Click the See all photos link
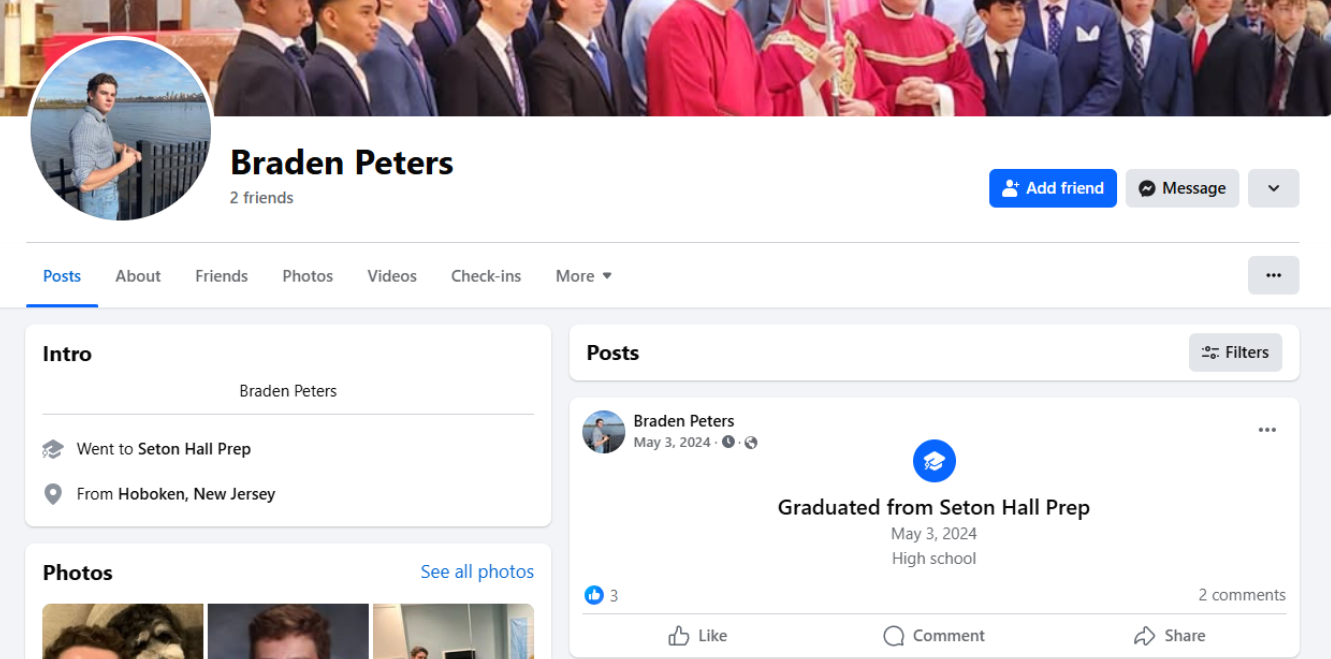1331x659 pixels. pyautogui.click(x=477, y=572)
